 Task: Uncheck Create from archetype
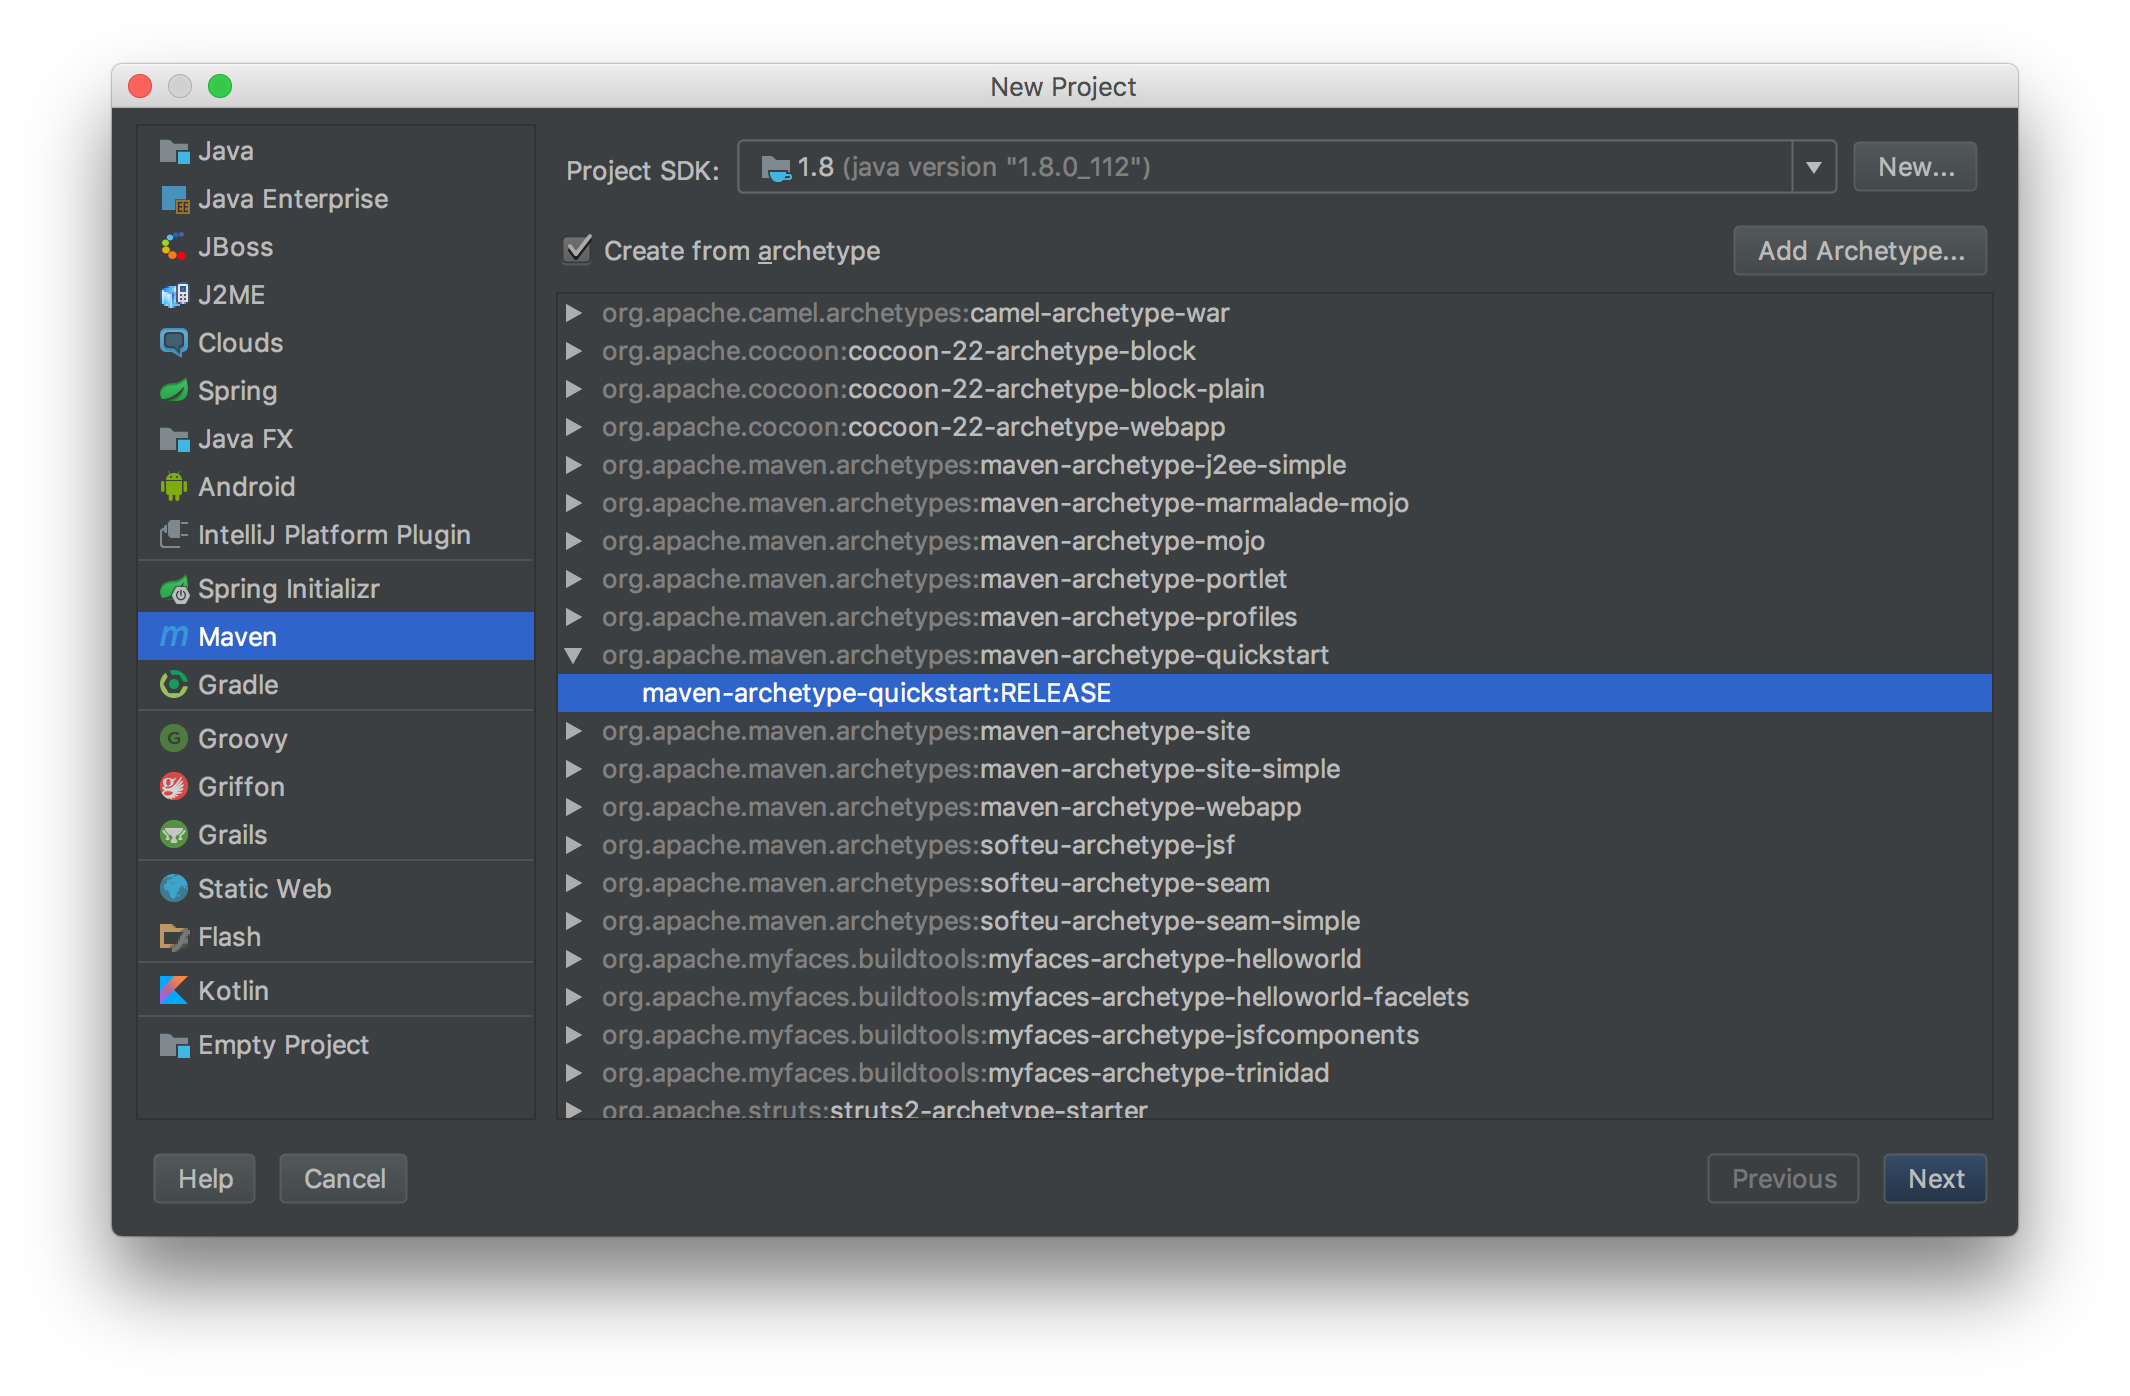[576, 251]
